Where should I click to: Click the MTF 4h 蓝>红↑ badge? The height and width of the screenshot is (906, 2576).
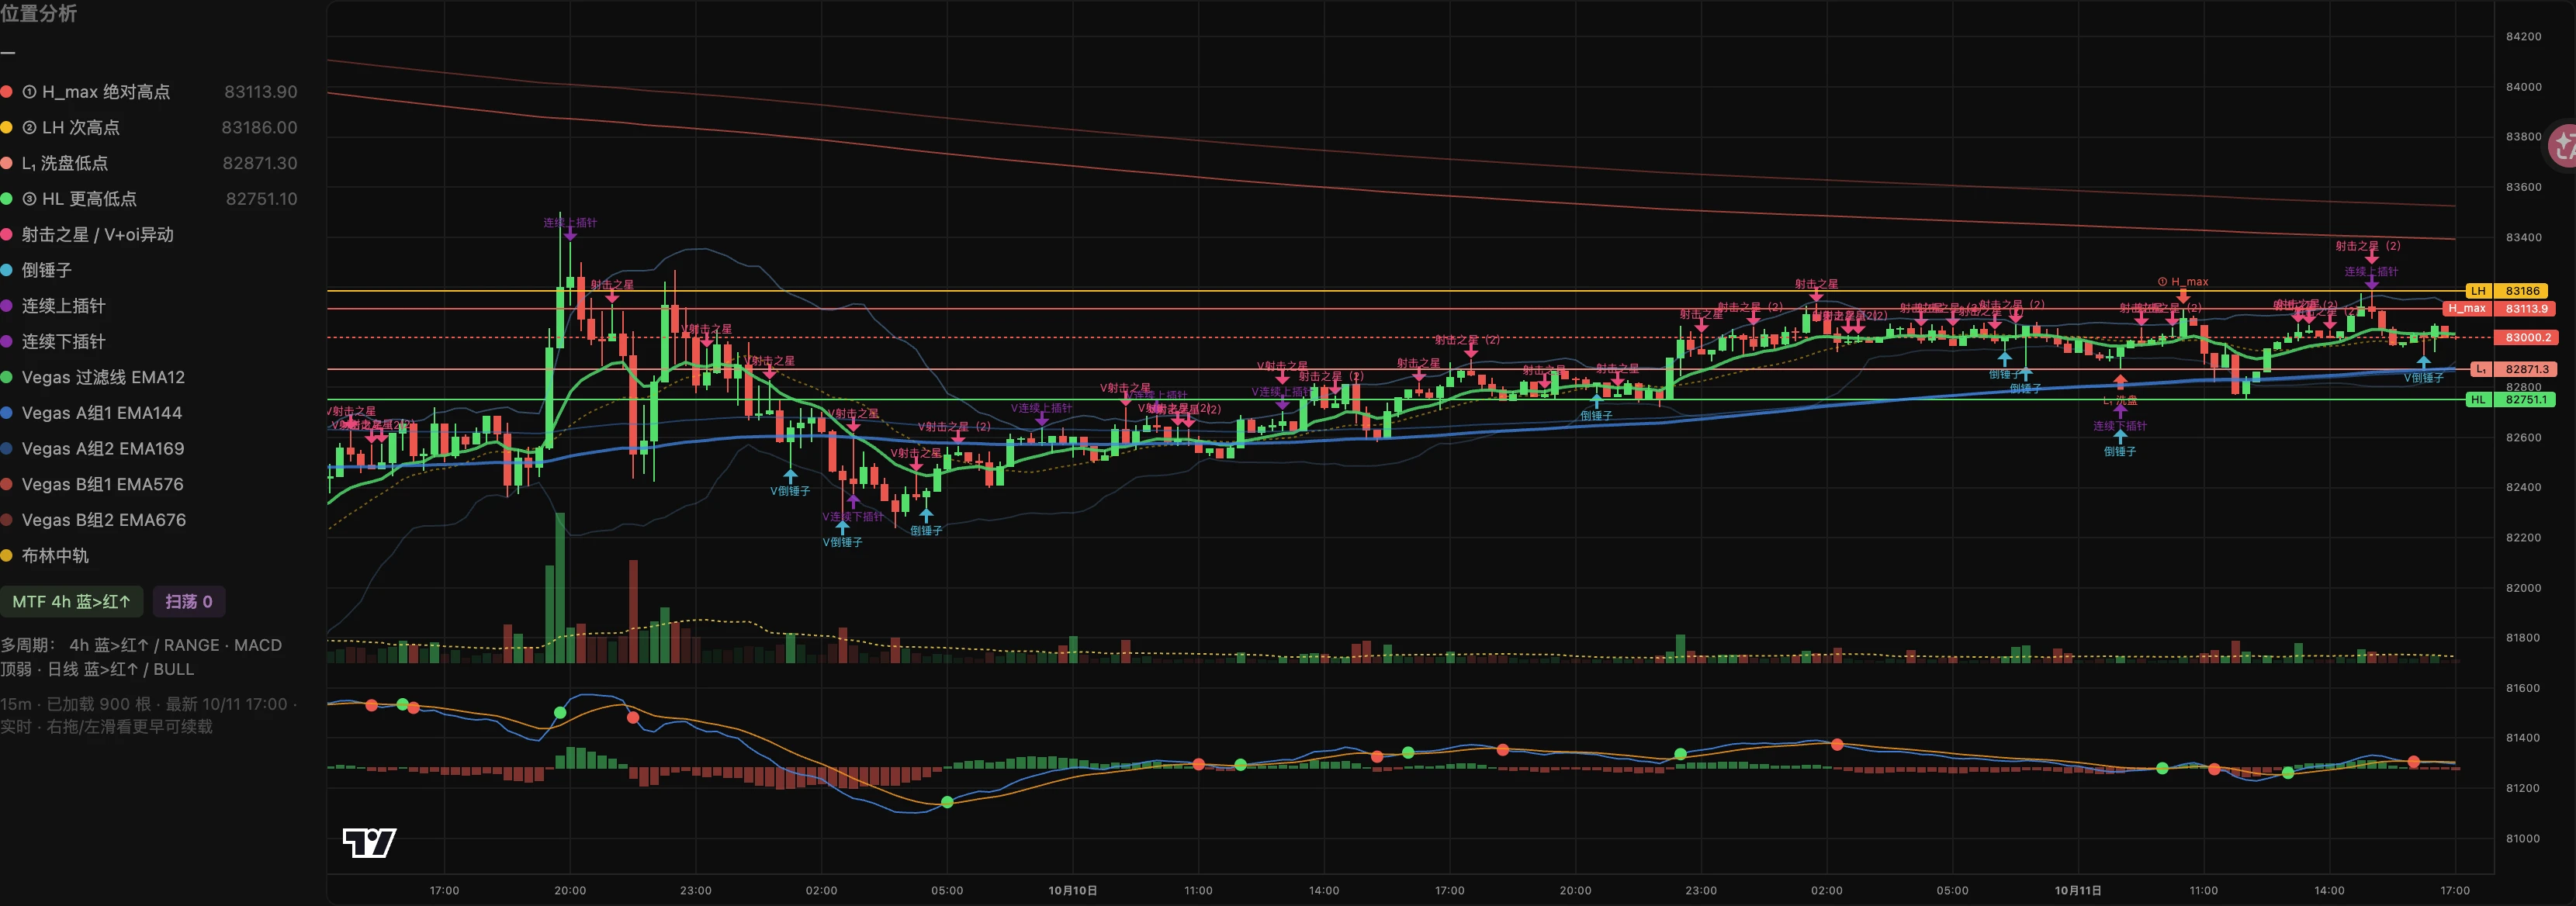coord(71,602)
